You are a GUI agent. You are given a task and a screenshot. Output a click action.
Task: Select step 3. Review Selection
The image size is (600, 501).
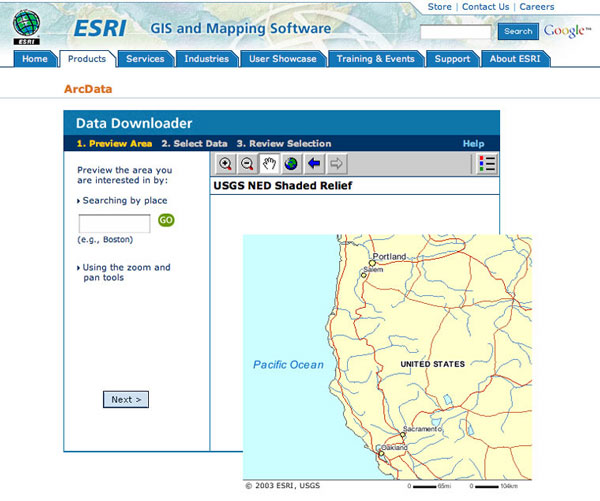284,144
